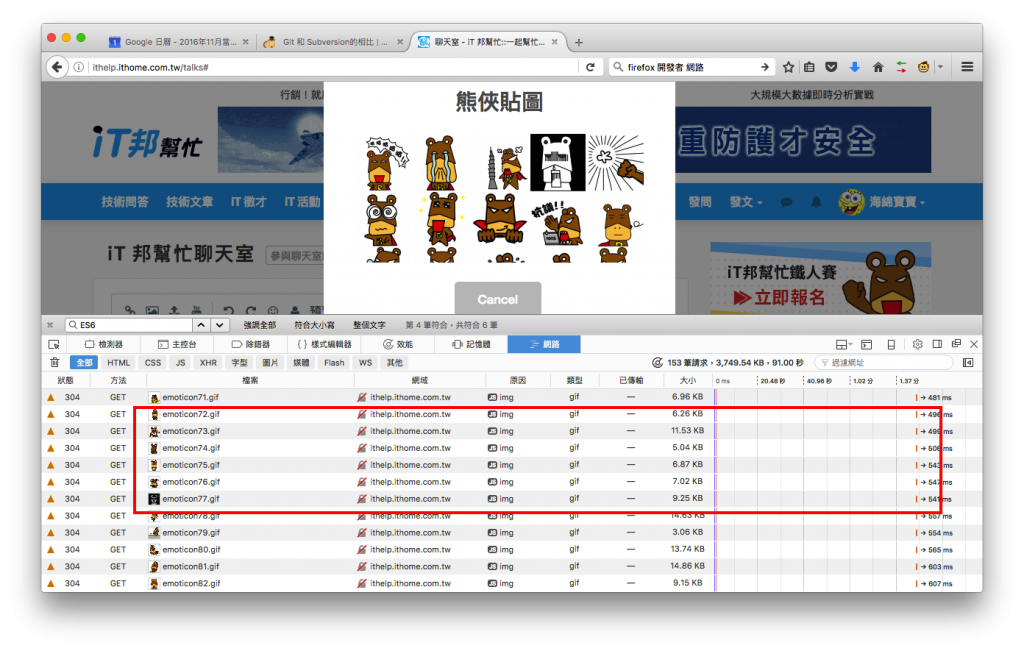Open 技術問答 in site navigation
Image resolution: width=1024 pixels, height=651 pixels.
click(125, 202)
